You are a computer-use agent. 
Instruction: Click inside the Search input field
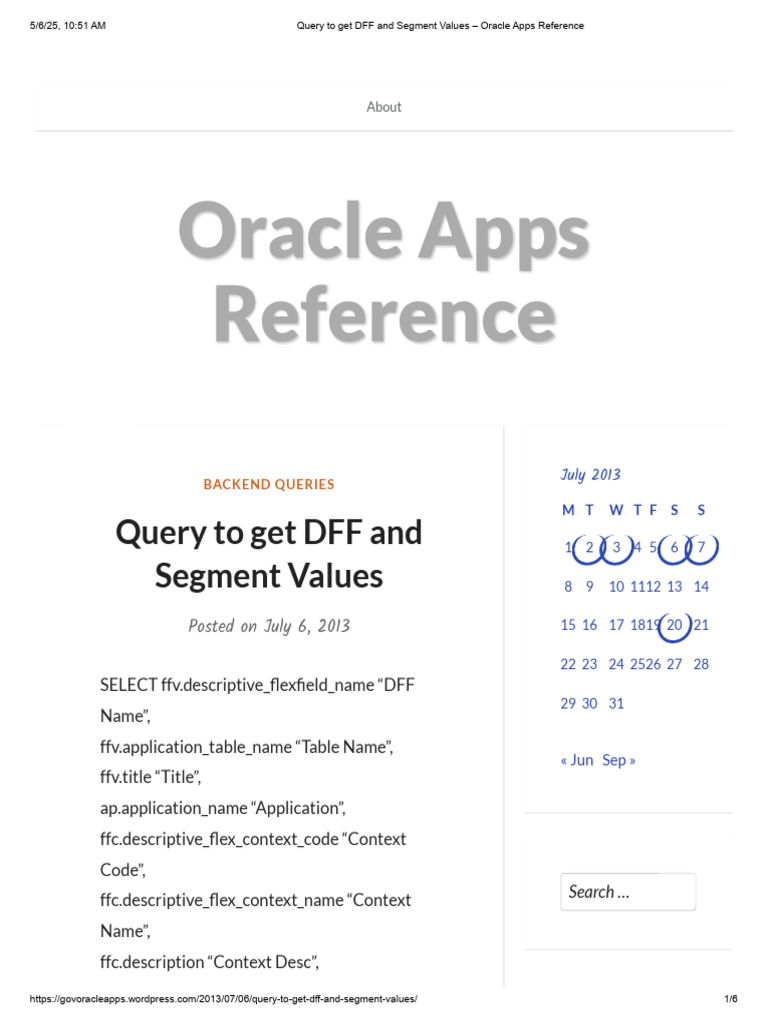628,891
